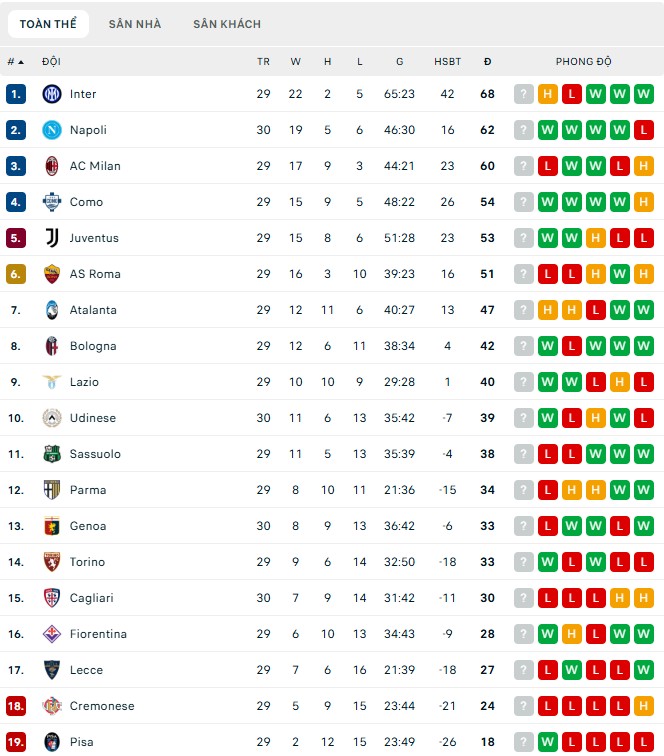Click the Cremonese team name
The height and width of the screenshot is (756, 664).
coord(102,706)
